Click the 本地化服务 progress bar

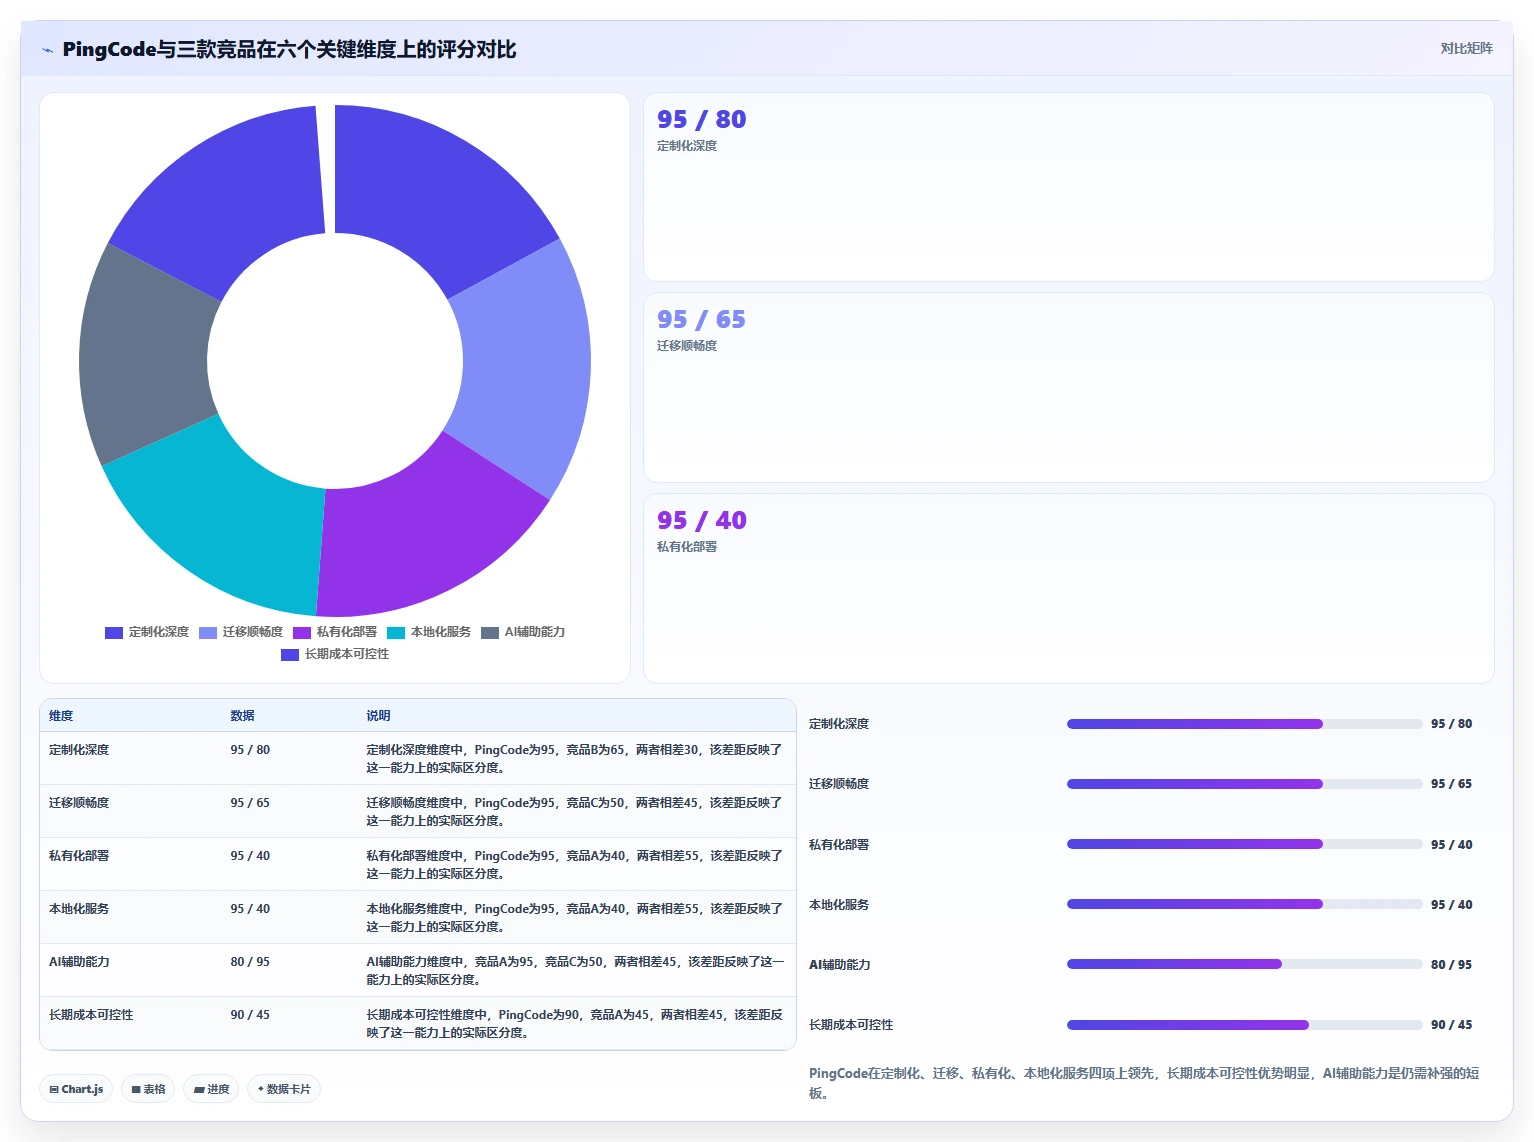[x=1244, y=904]
